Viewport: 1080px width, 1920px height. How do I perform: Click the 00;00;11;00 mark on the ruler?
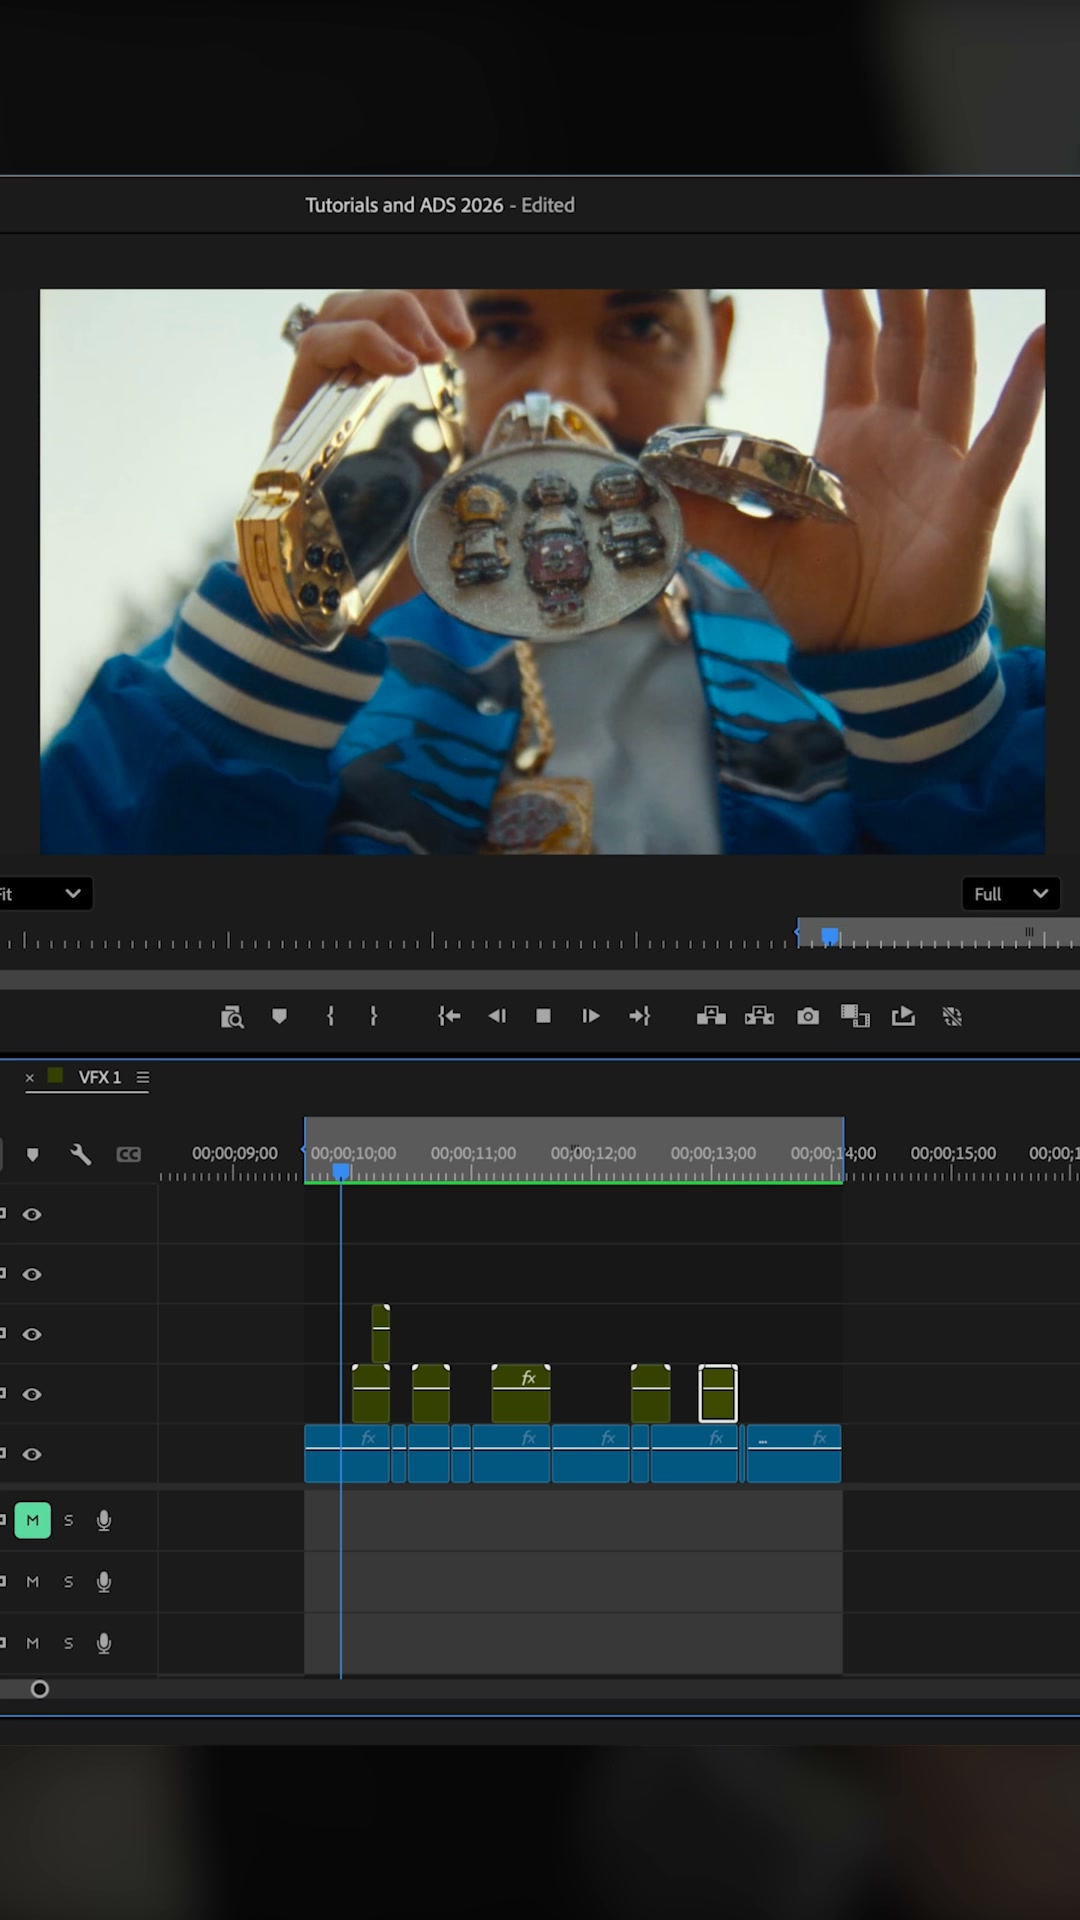474,1153
